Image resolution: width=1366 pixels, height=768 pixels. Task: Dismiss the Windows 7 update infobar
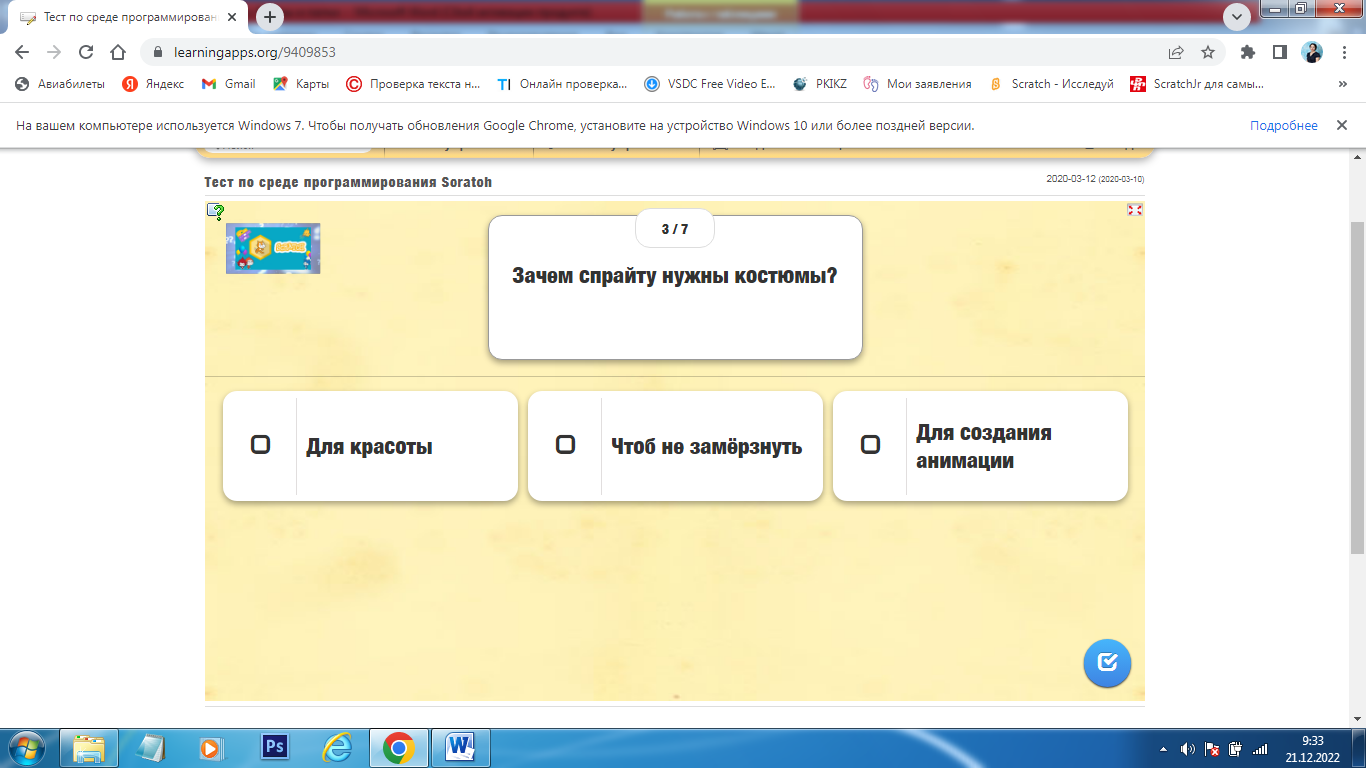pyautogui.click(x=1342, y=125)
